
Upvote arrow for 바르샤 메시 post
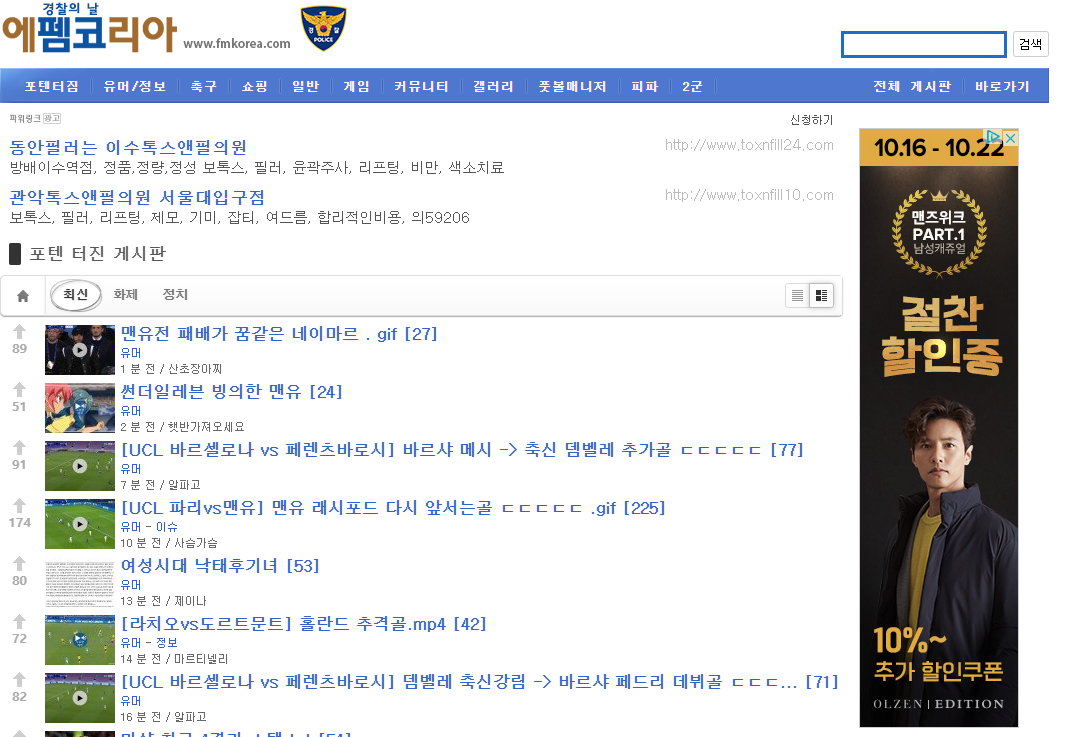[x=19, y=448]
